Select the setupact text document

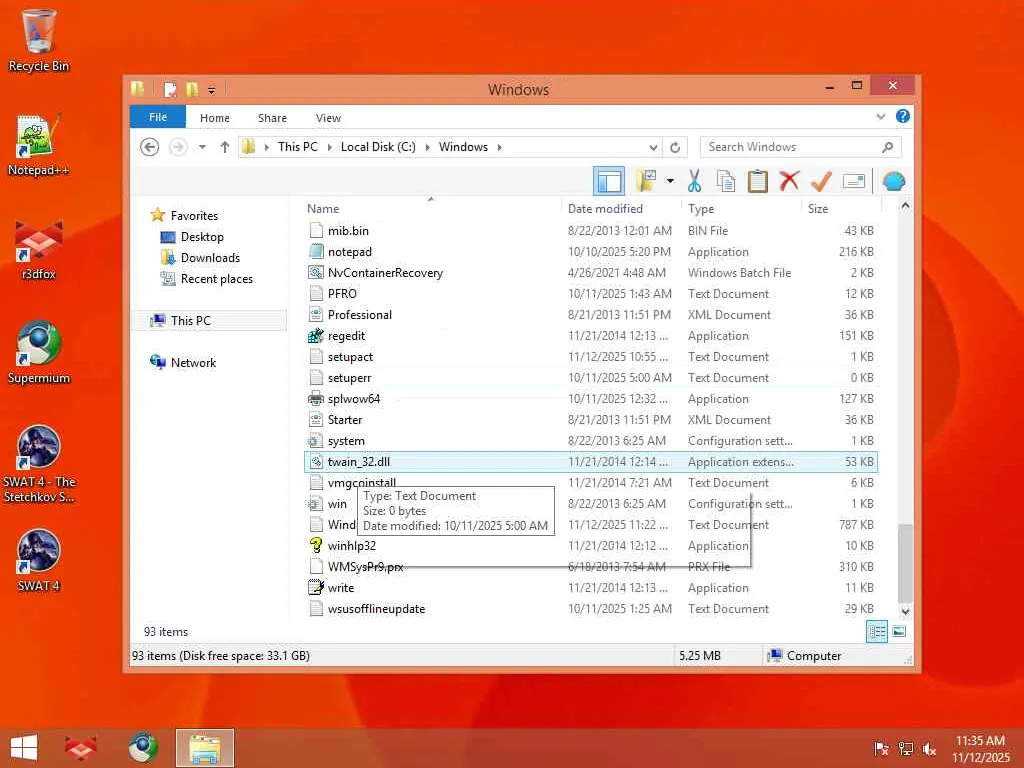coord(350,357)
